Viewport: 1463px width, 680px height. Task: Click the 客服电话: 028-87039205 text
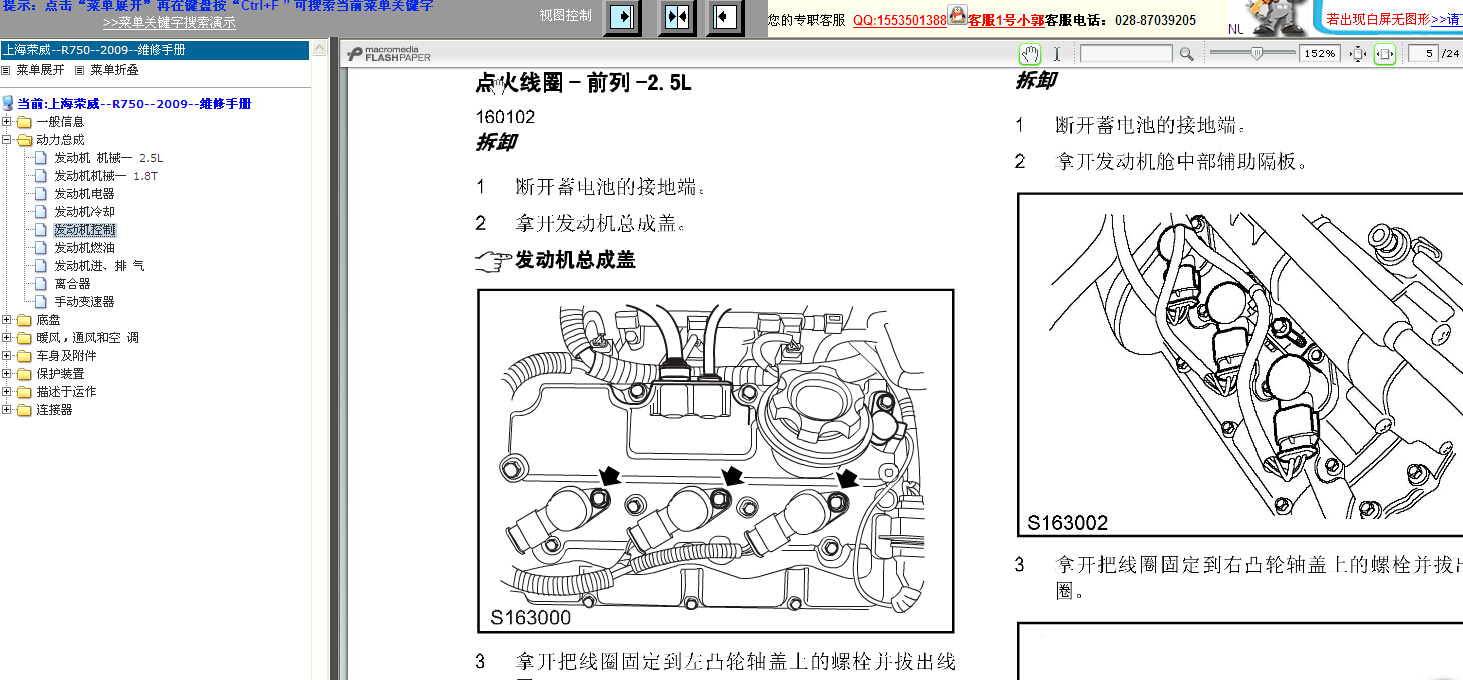coord(1120,20)
